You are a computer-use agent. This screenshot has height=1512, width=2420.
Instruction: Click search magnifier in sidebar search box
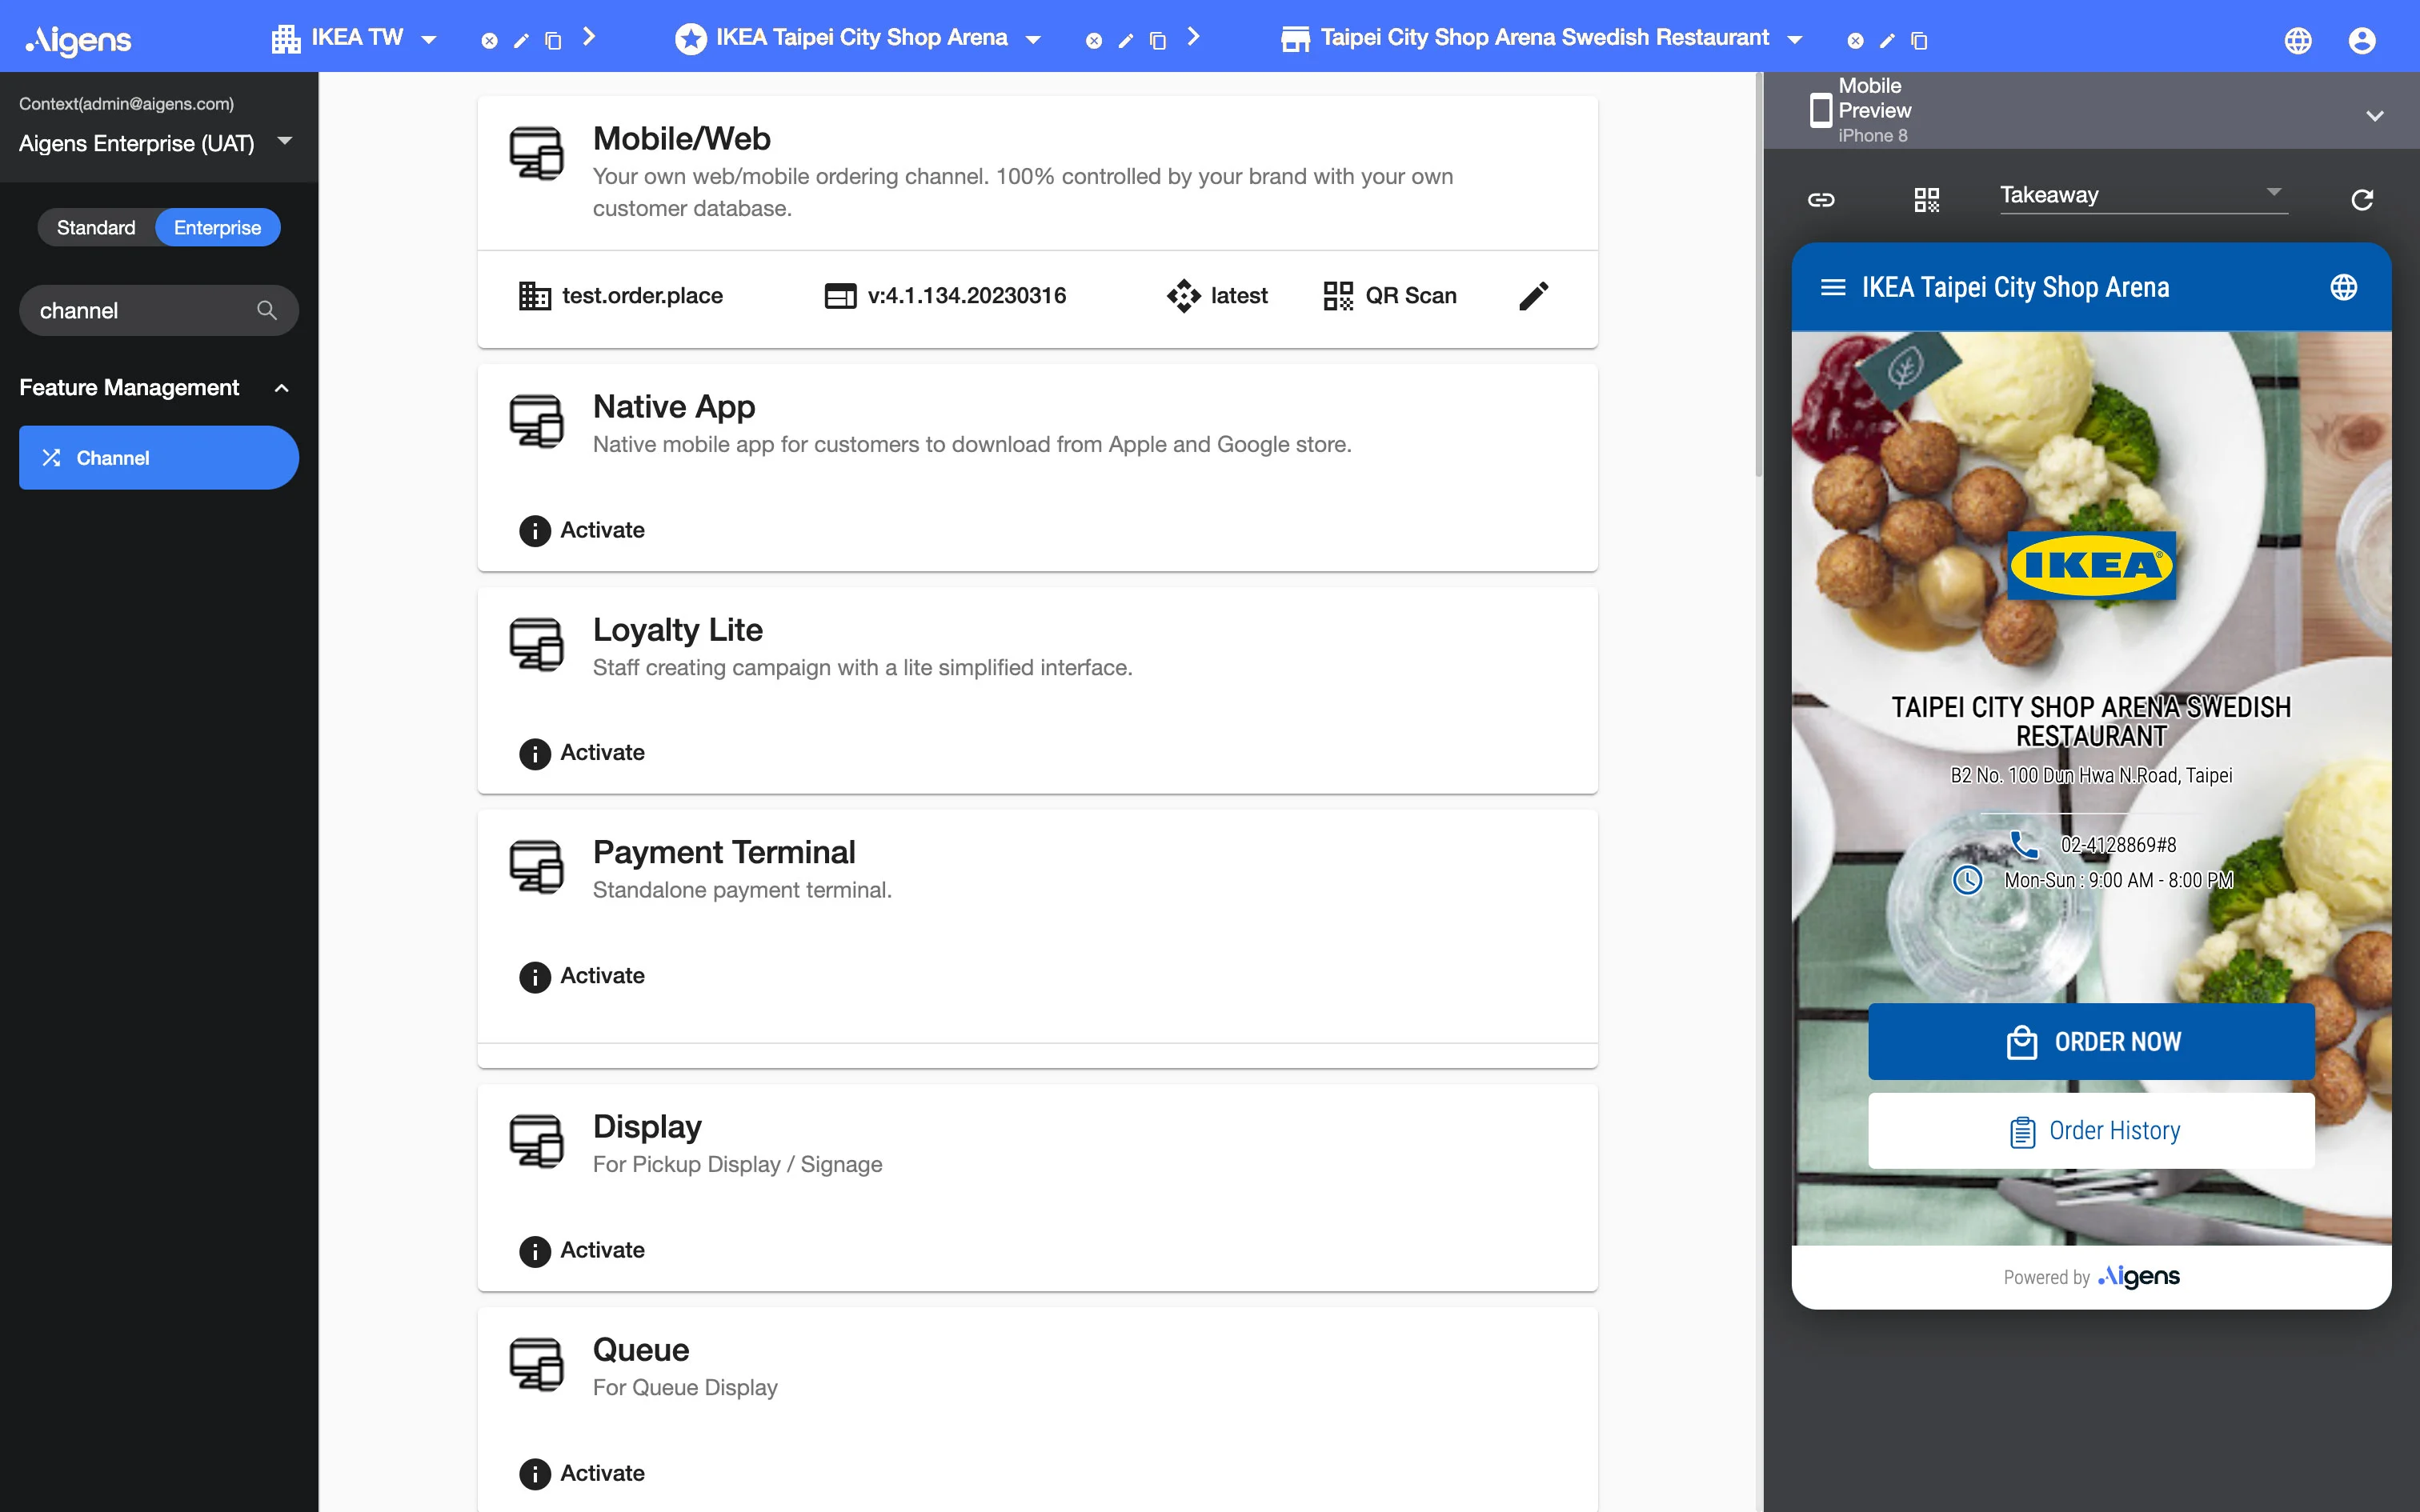(x=266, y=310)
